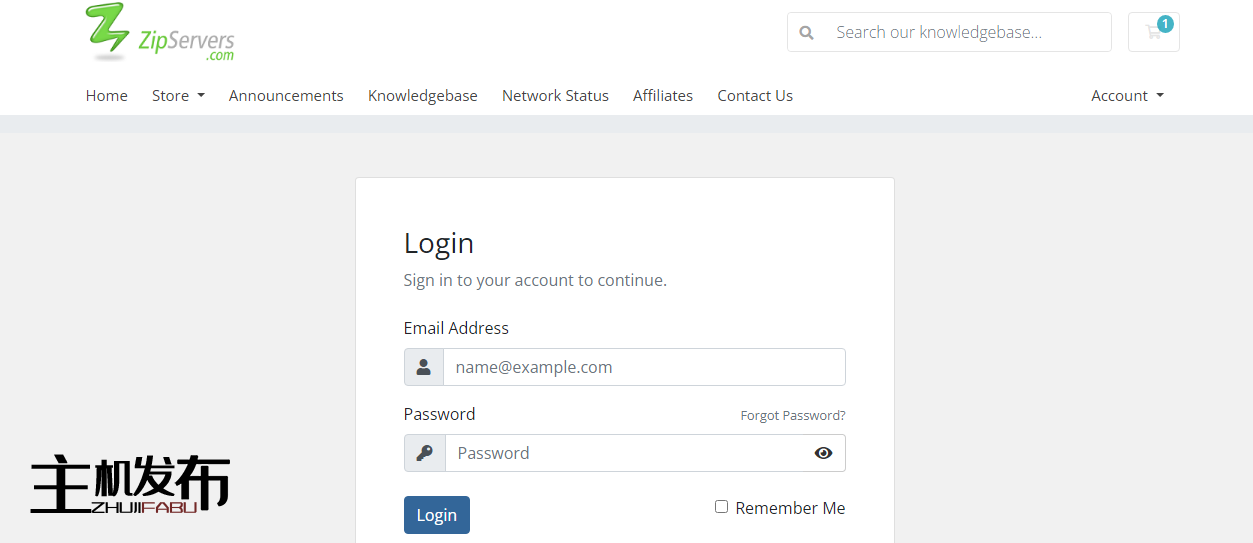Screen dimensions: 1253x543
Task: Click the search magnifier icon
Action: [x=807, y=32]
